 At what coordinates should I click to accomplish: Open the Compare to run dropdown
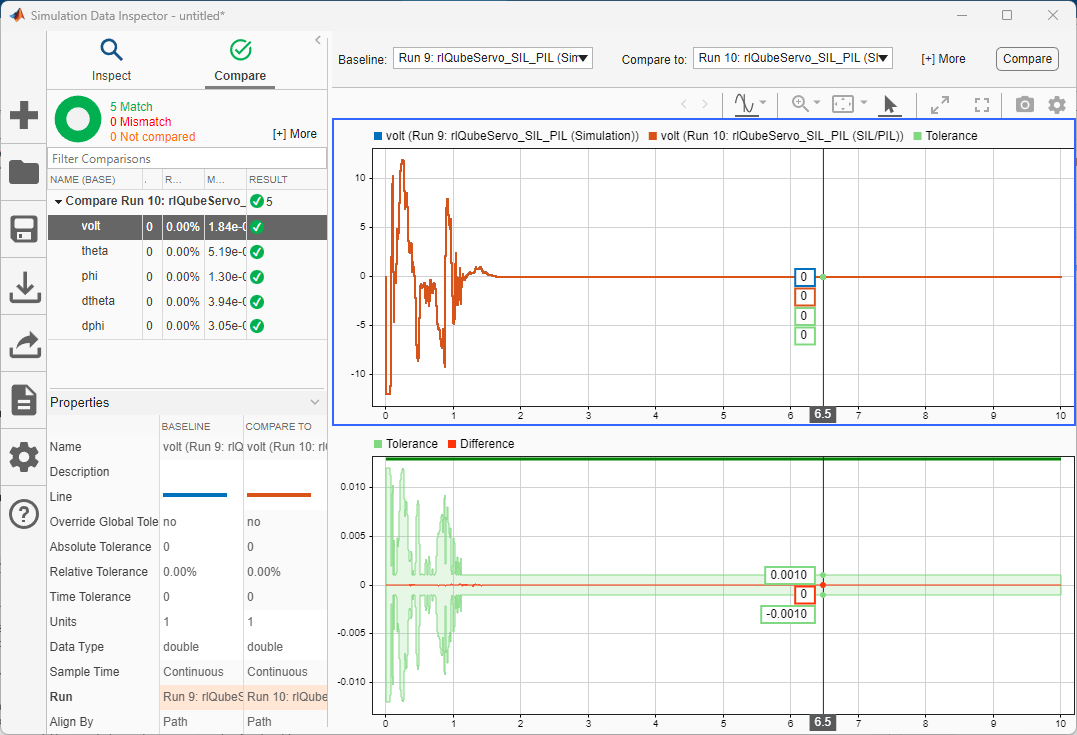click(x=792, y=59)
